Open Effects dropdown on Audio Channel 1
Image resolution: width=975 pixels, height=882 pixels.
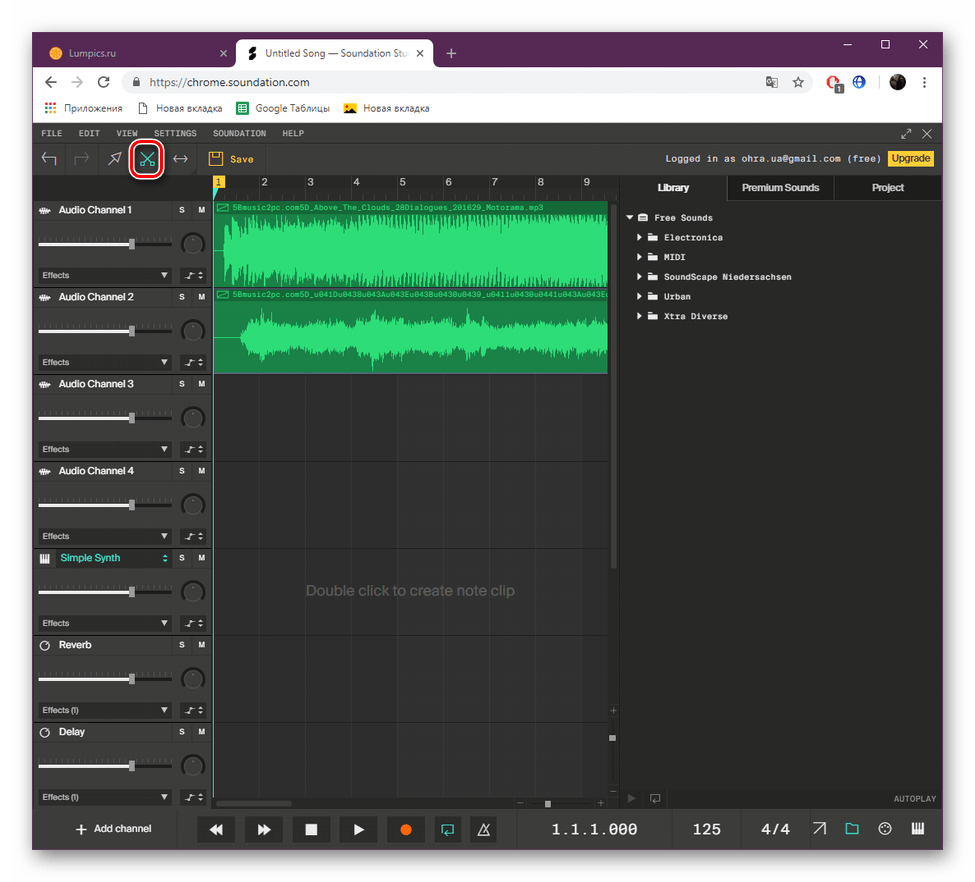104,275
